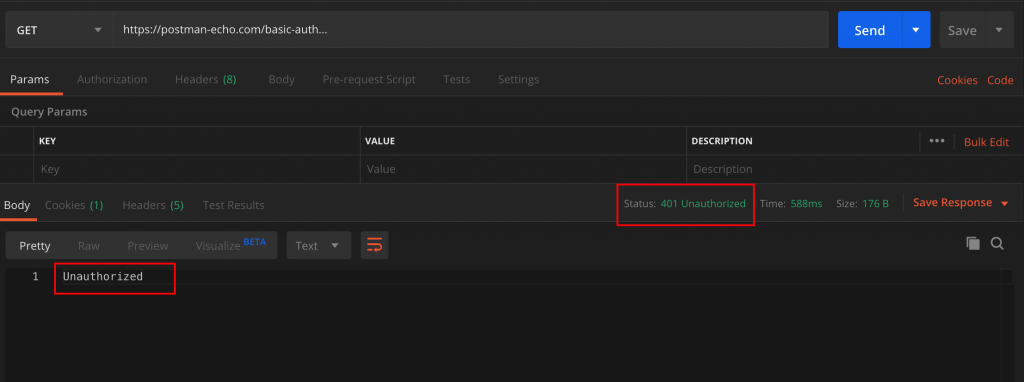Open the response Headers (5) tab
Viewport: 1024px width, 382px height.
[x=153, y=205]
